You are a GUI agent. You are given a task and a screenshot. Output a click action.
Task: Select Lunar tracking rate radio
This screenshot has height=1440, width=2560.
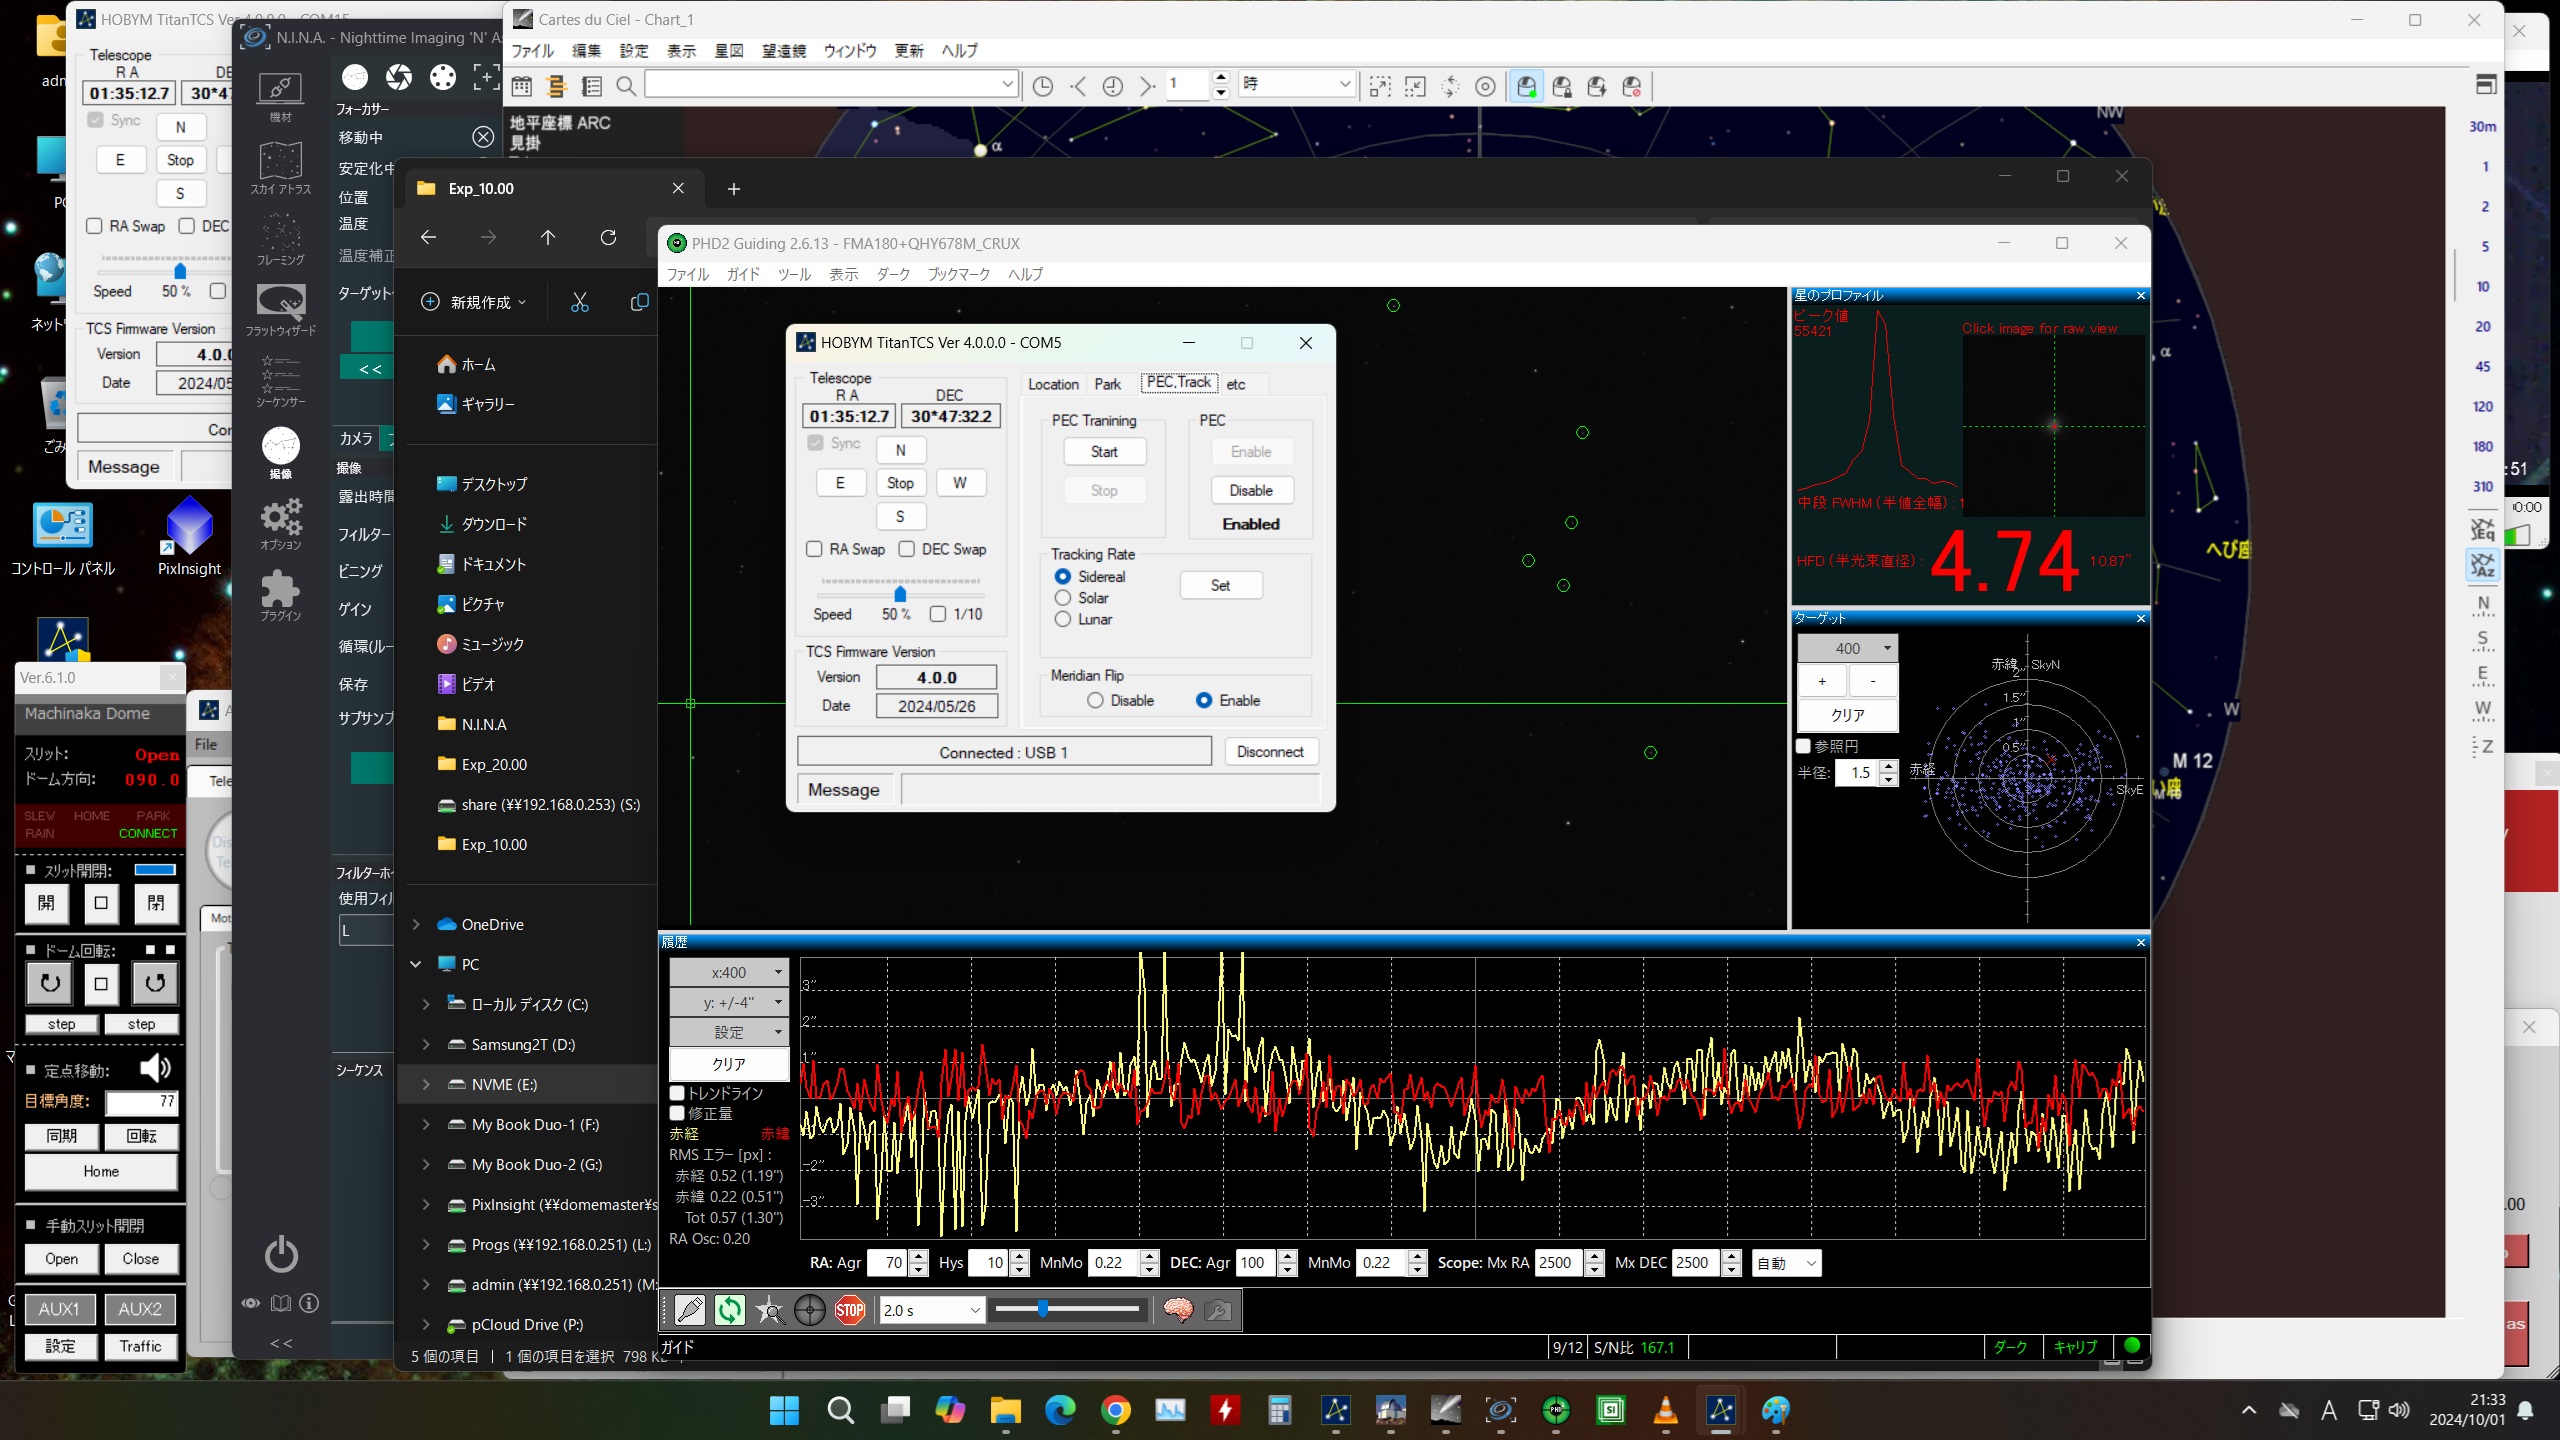point(1063,619)
